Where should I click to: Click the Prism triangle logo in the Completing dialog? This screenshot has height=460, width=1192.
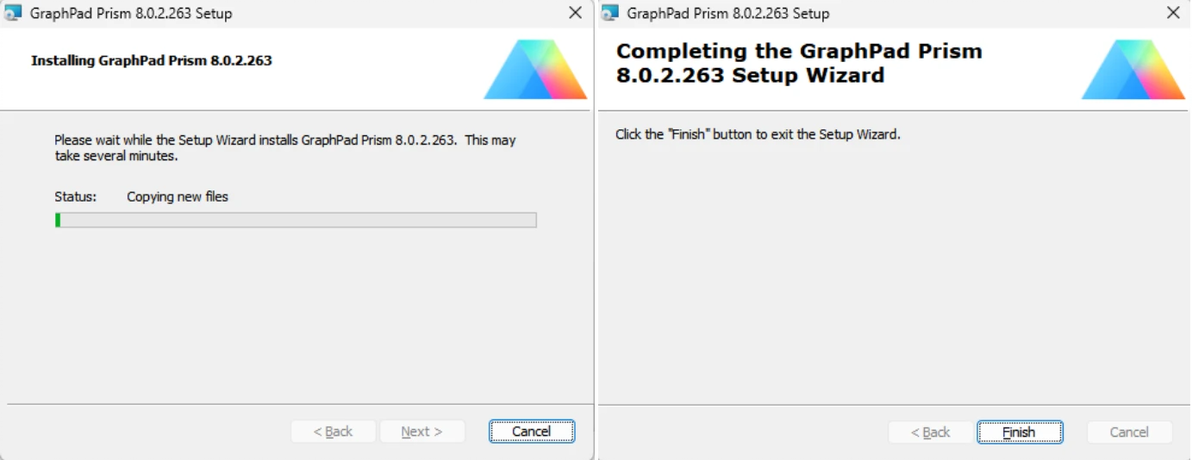(1132, 70)
